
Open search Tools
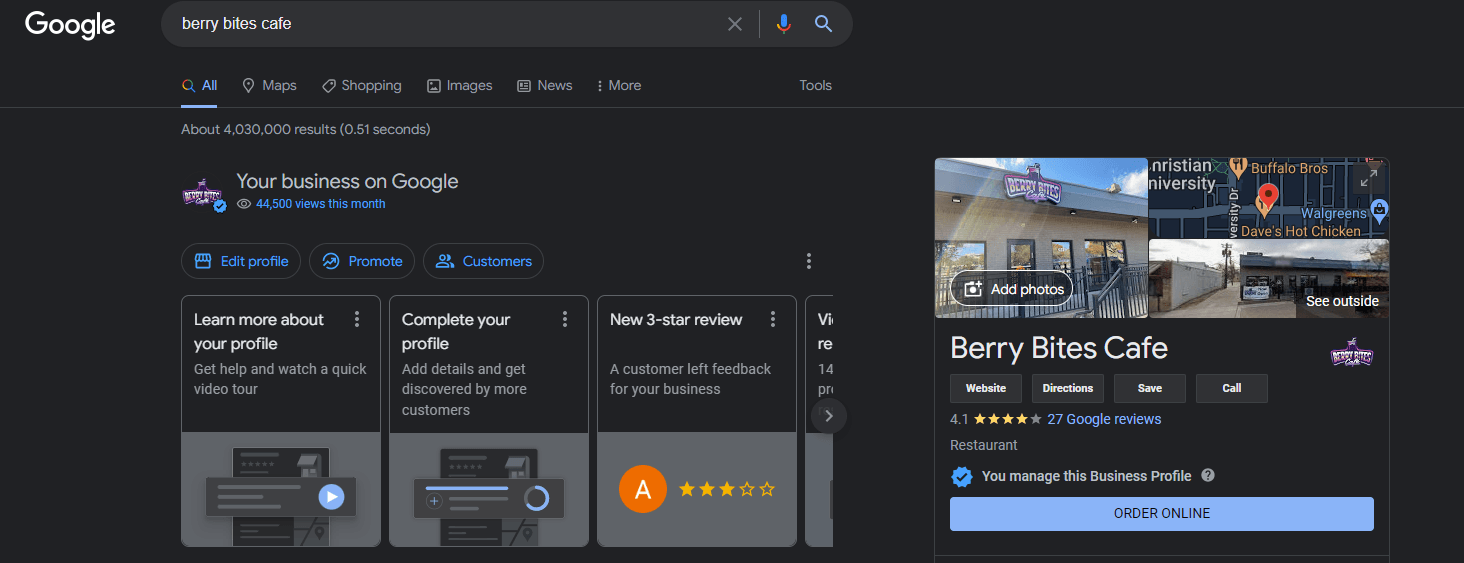point(815,86)
